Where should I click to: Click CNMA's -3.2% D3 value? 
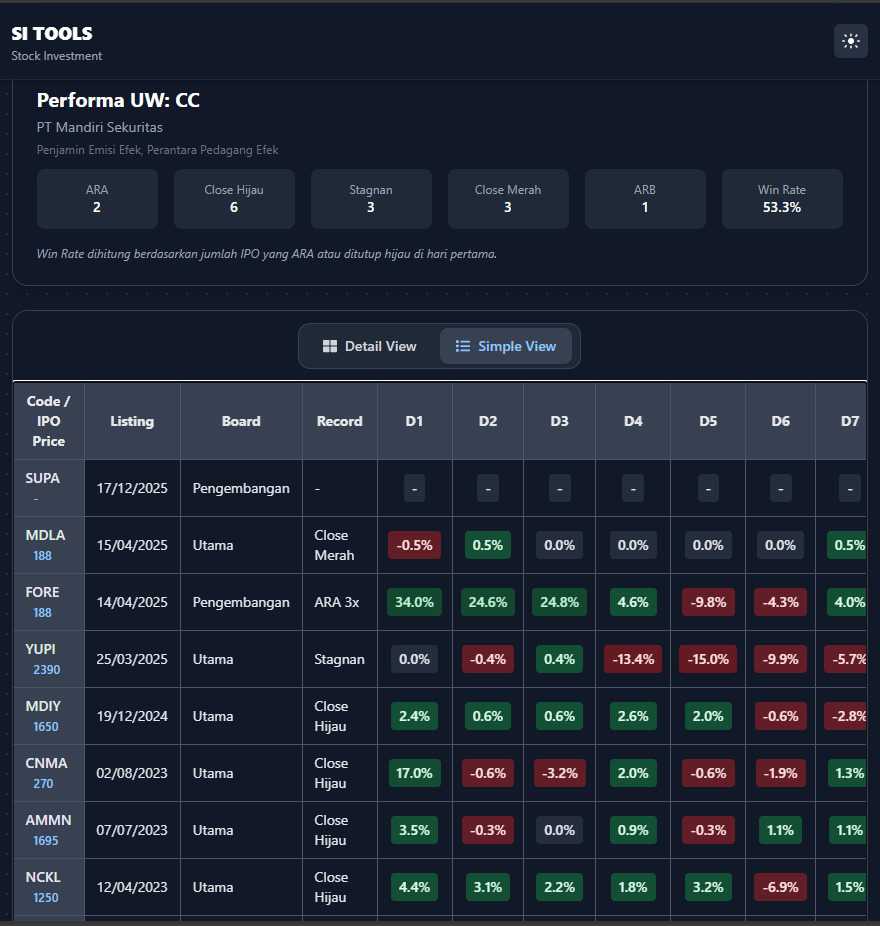click(x=559, y=773)
